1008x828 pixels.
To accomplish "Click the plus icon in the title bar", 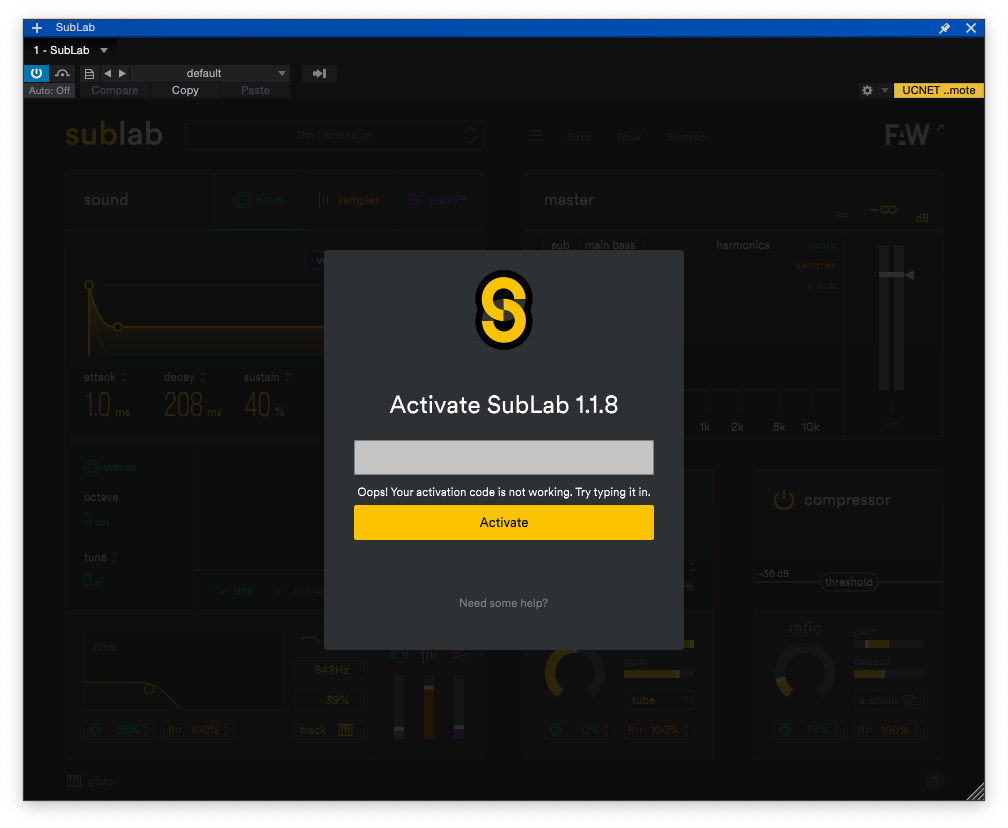I will (x=37, y=28).
